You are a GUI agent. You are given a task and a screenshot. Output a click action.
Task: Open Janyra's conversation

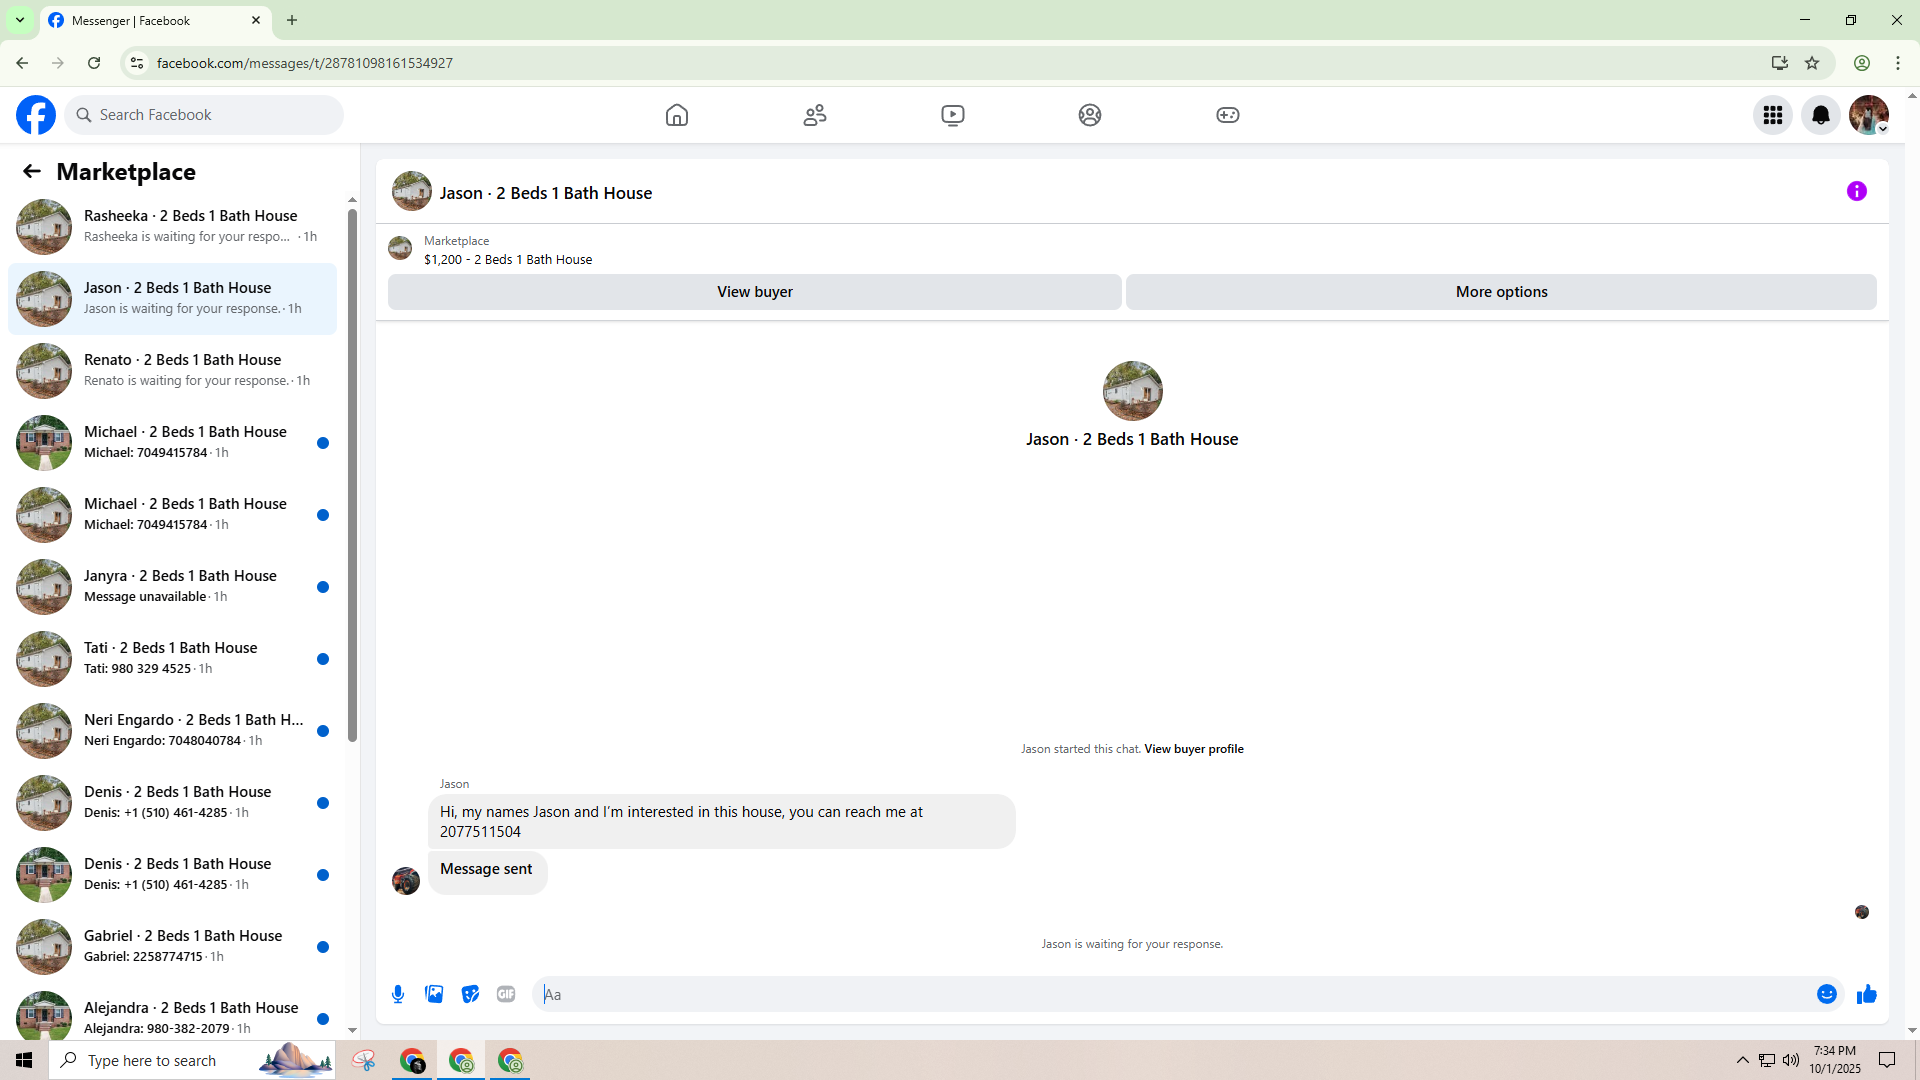point(172,587)
